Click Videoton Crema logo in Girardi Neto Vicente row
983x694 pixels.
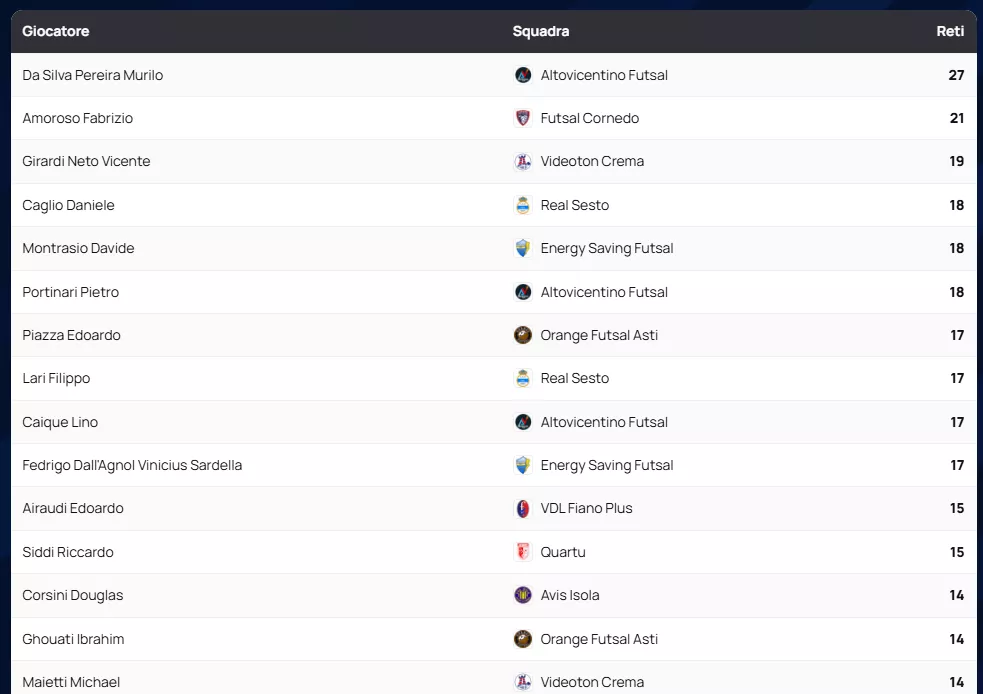click(522, 162)
